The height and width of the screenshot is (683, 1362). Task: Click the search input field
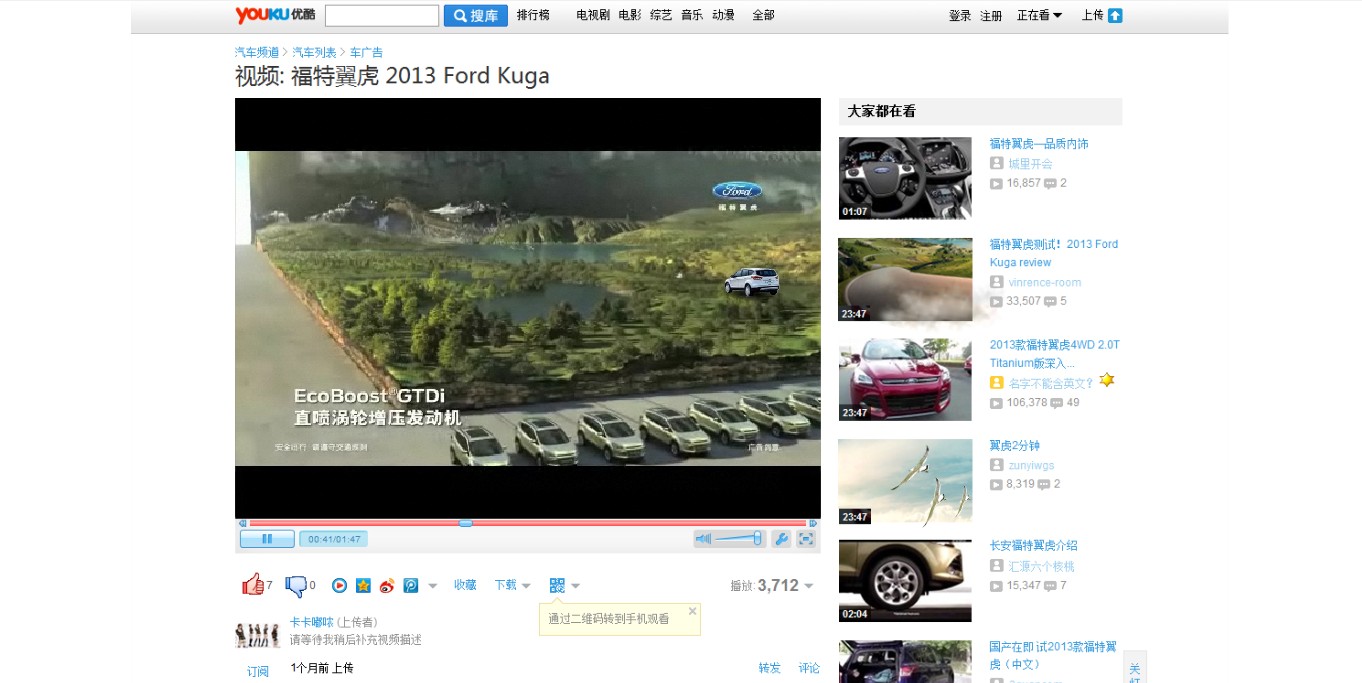point(382,15)
